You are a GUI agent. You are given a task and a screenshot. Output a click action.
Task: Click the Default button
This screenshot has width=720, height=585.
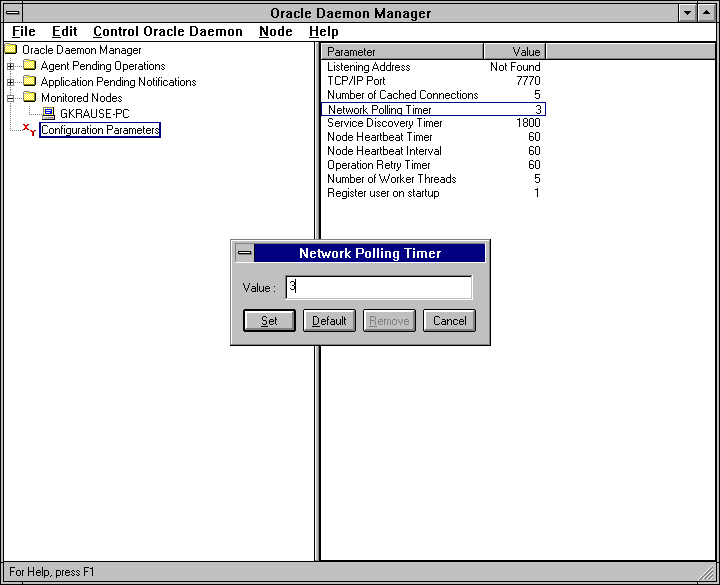329,321
